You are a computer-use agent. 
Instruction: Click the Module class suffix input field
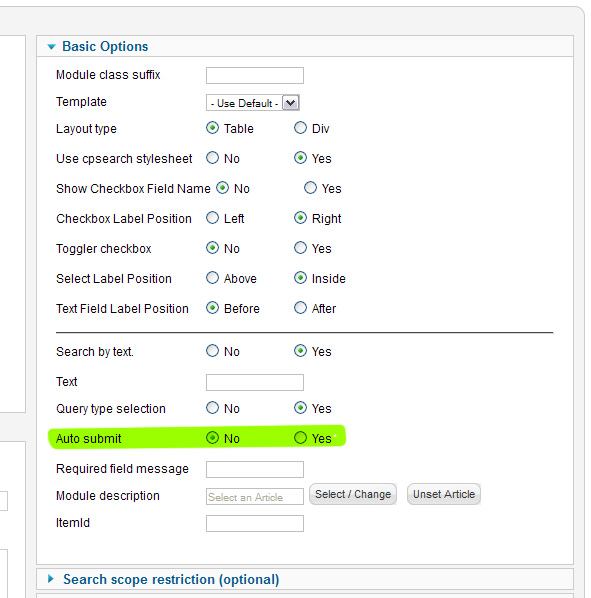[x=255, y=76]
